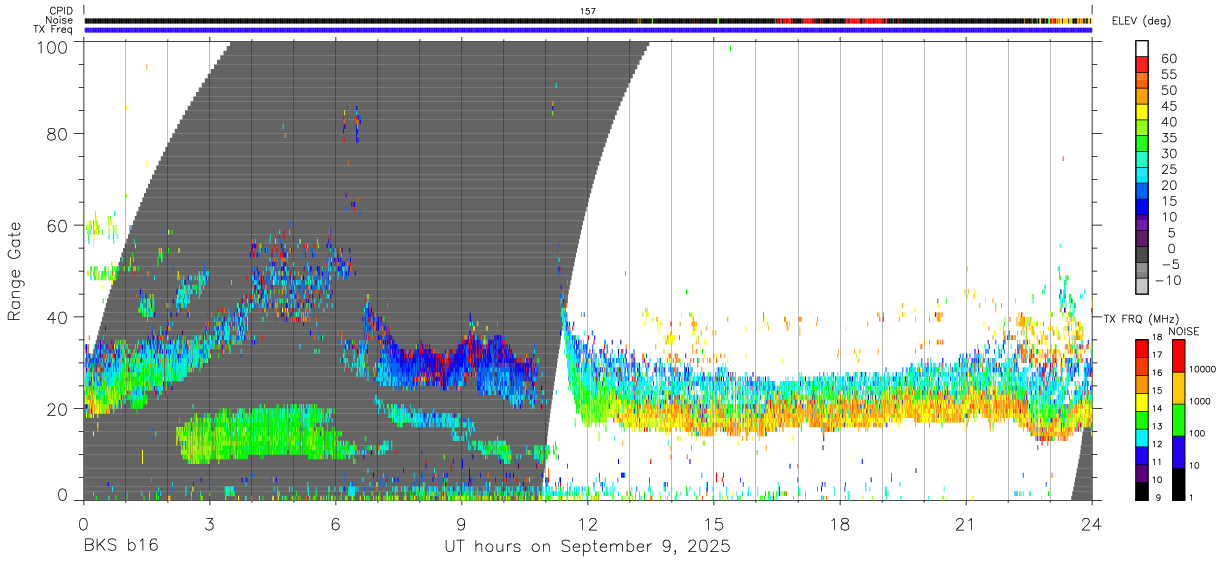Click the x-axis tick label '18'
The image size is (1228, 567).
click(839, 525)
